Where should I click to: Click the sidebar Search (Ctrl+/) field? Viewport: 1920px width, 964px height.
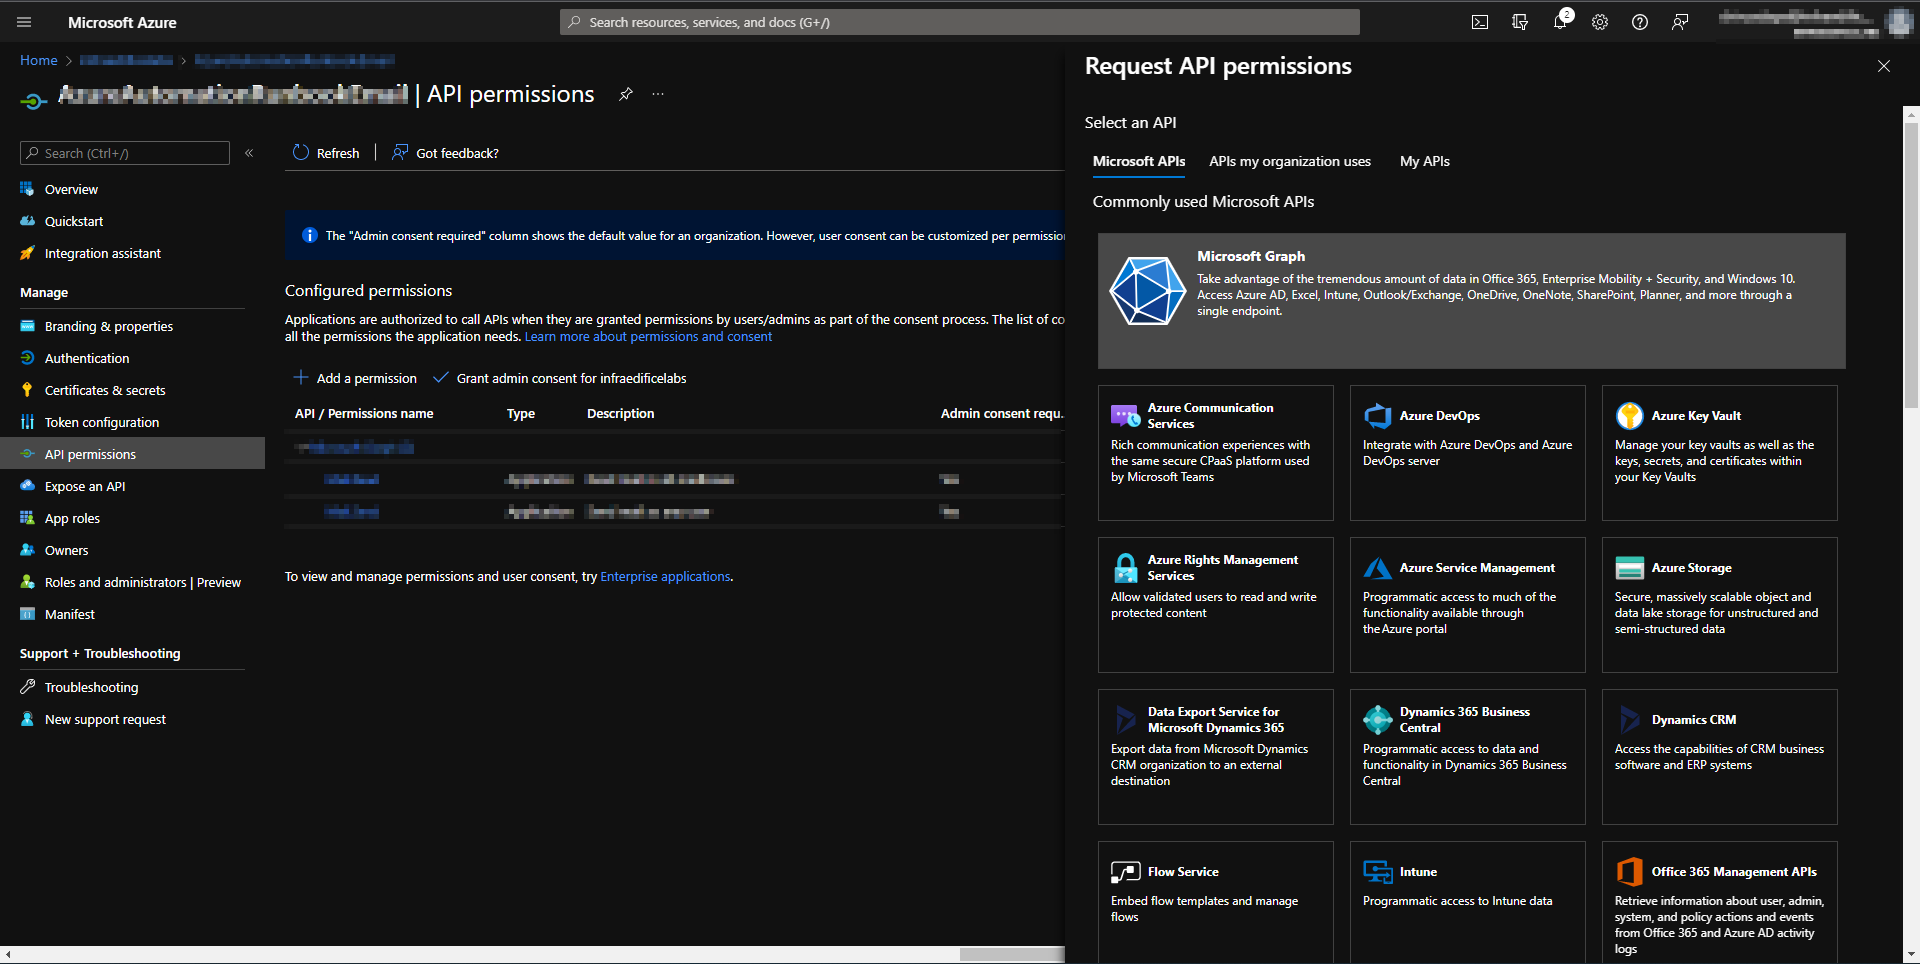[x=125, y=153]
